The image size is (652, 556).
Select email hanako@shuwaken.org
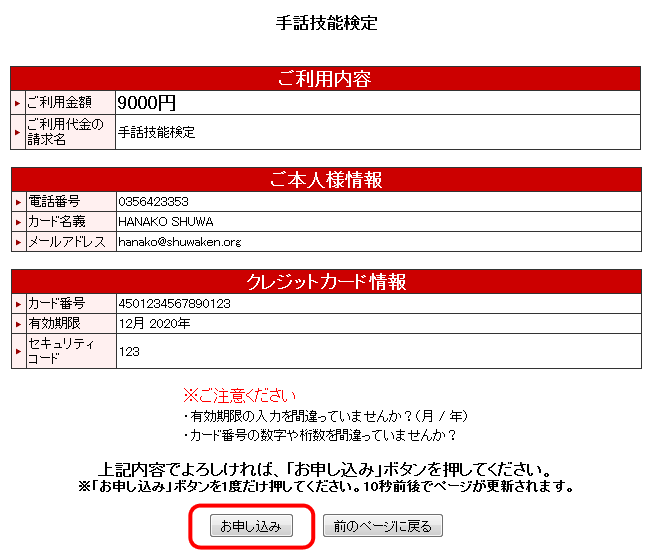180,242
